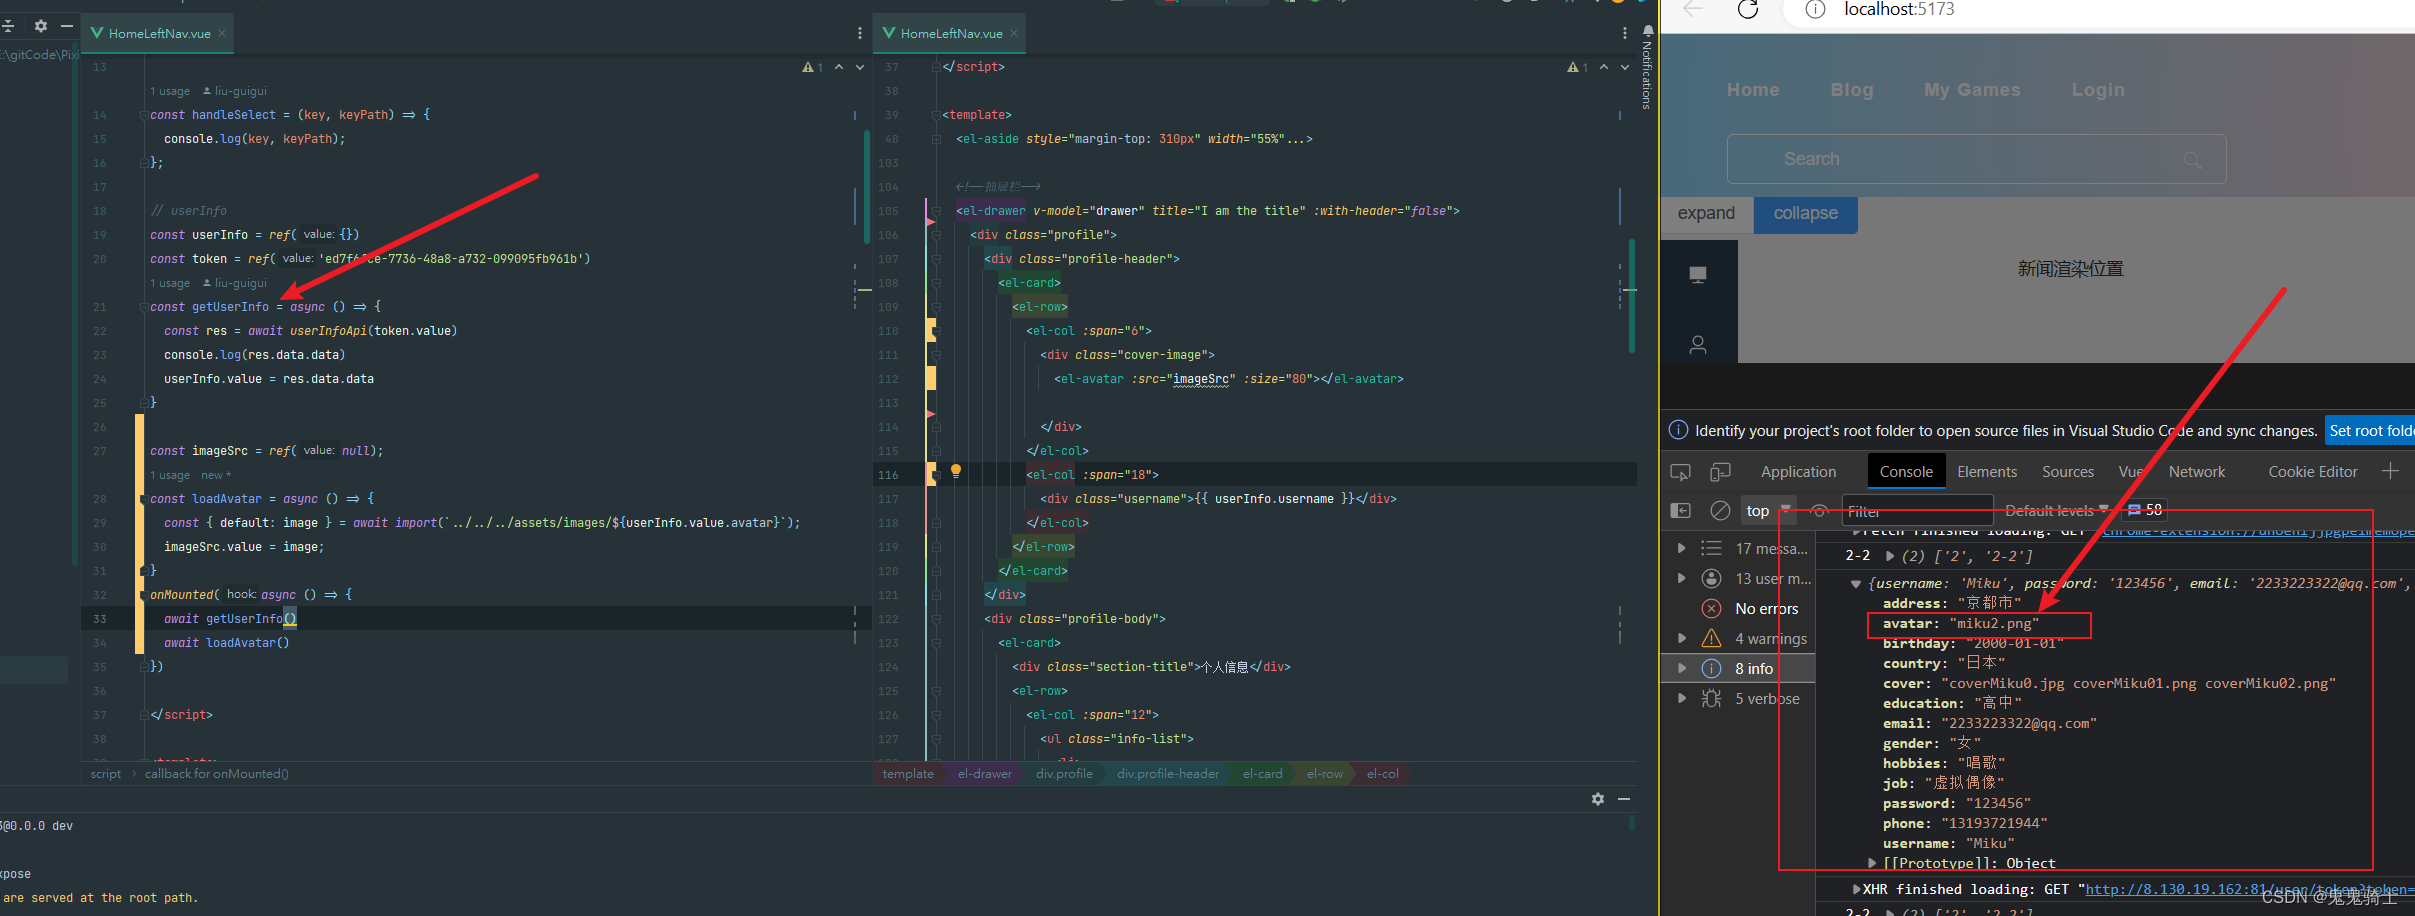
Task: Switch to the Network DevTools tab
Action: point(2196,472)
